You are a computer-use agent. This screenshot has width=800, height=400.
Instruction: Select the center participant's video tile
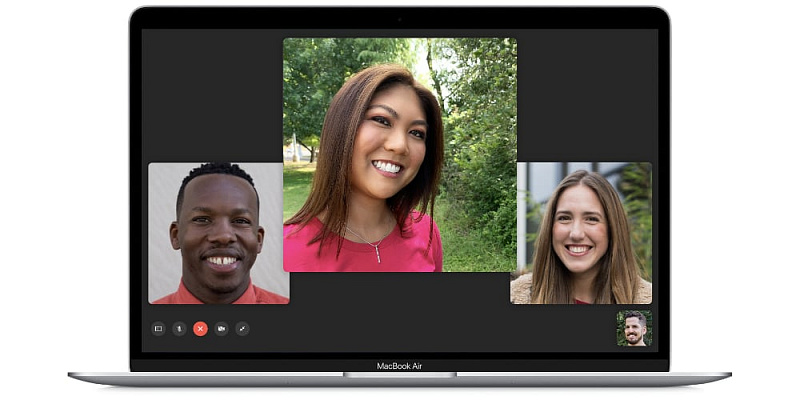[399, 155]
